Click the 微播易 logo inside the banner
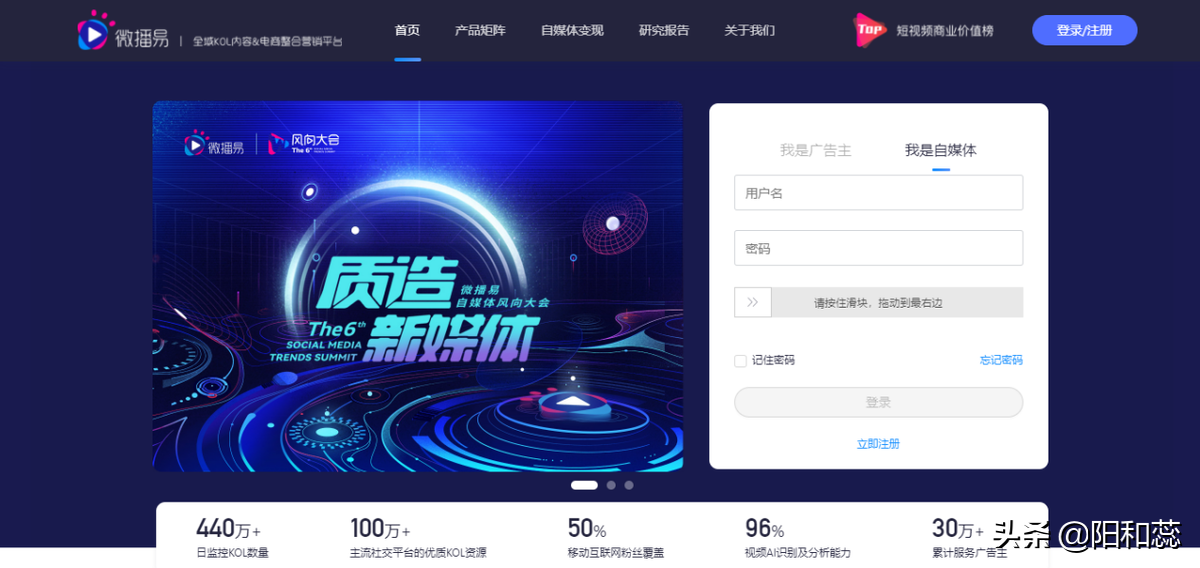Viewport: 1200px width, 568px height. 214,146
